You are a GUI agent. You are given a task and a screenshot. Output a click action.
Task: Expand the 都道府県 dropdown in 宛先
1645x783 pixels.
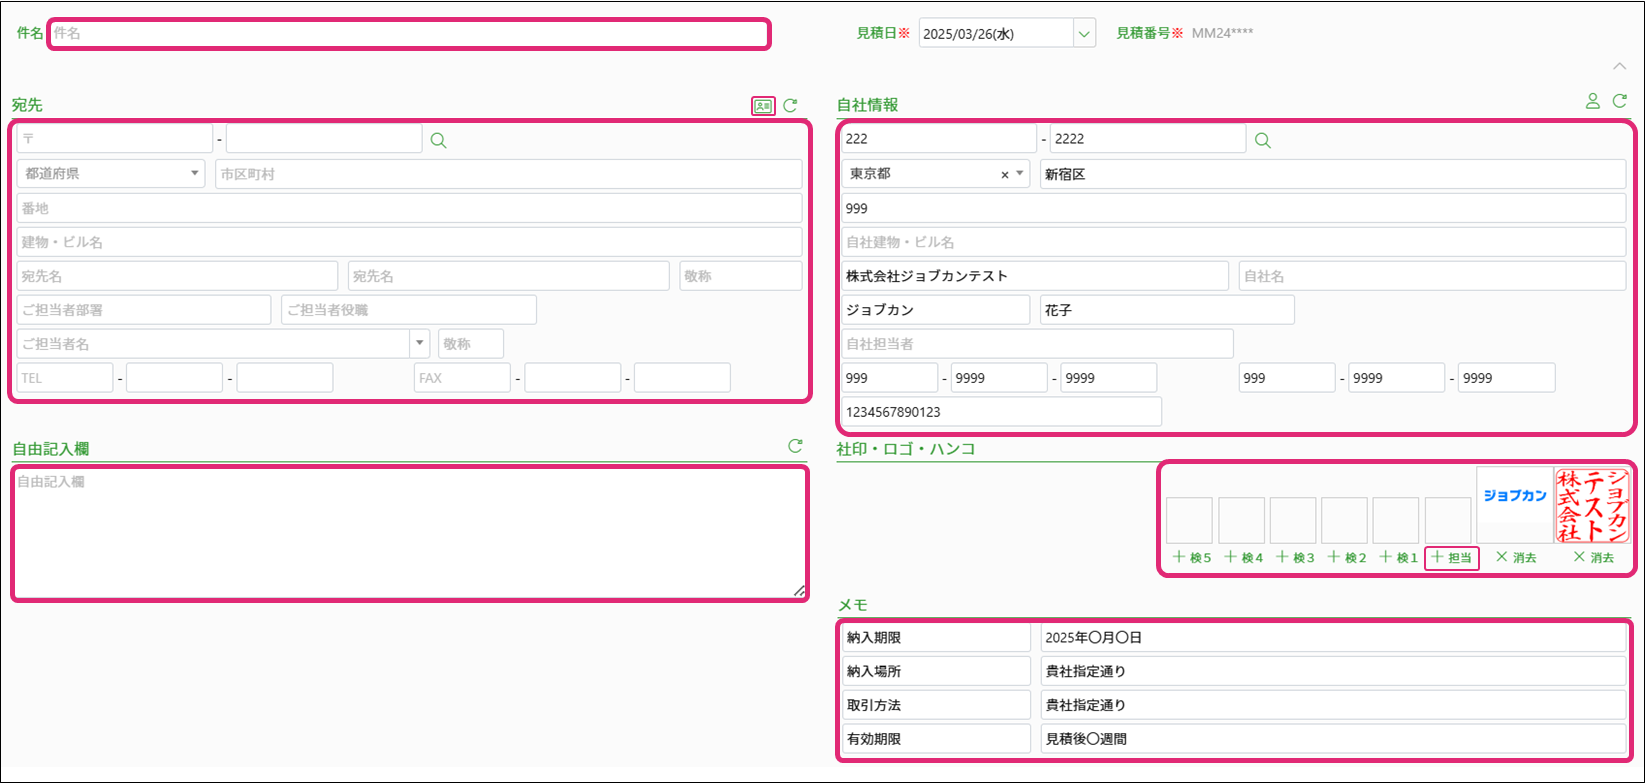pos(194,174)
